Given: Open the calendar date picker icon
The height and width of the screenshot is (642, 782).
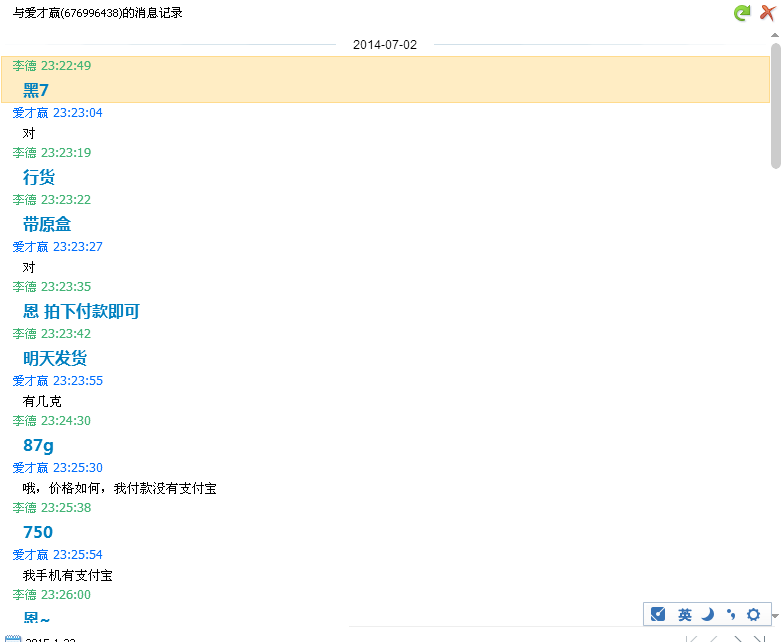Looking at the screenshot, I should 12,638.
